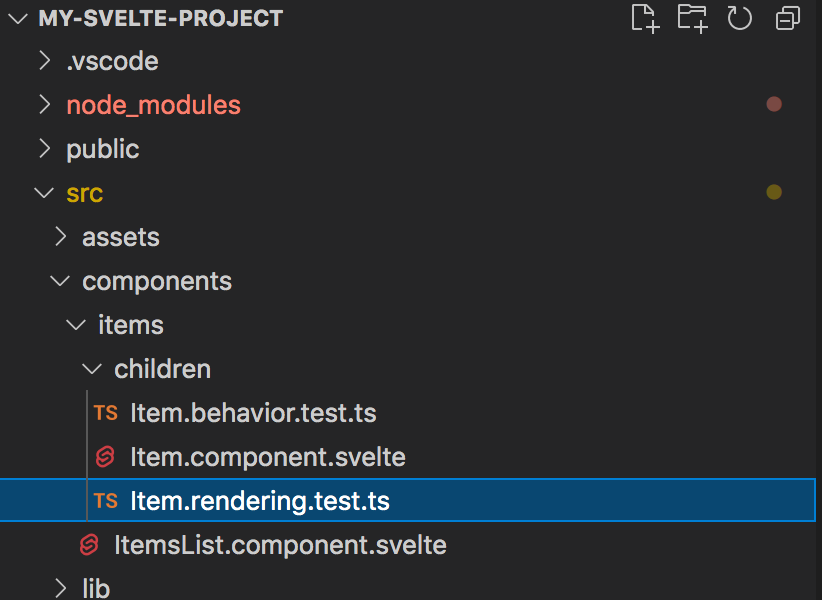Open Item.behavior.test.ts file
Viewport: 822px width, 600px height.
(x=253, y=413)
